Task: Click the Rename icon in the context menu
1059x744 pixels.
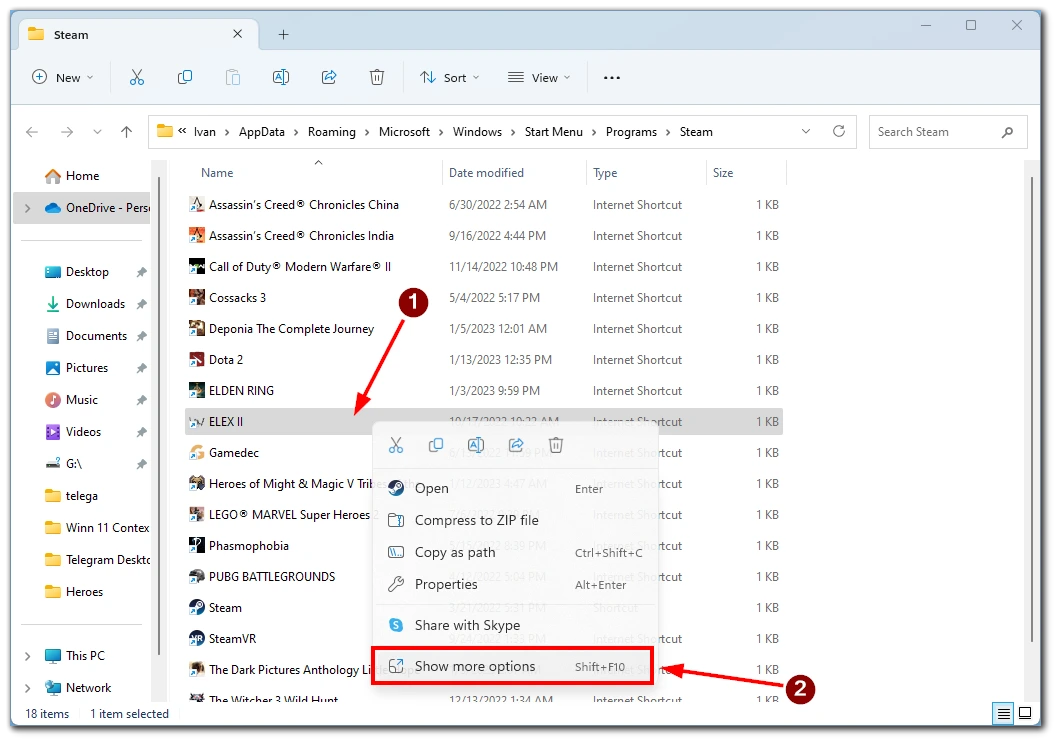Action: click(476, 445)
